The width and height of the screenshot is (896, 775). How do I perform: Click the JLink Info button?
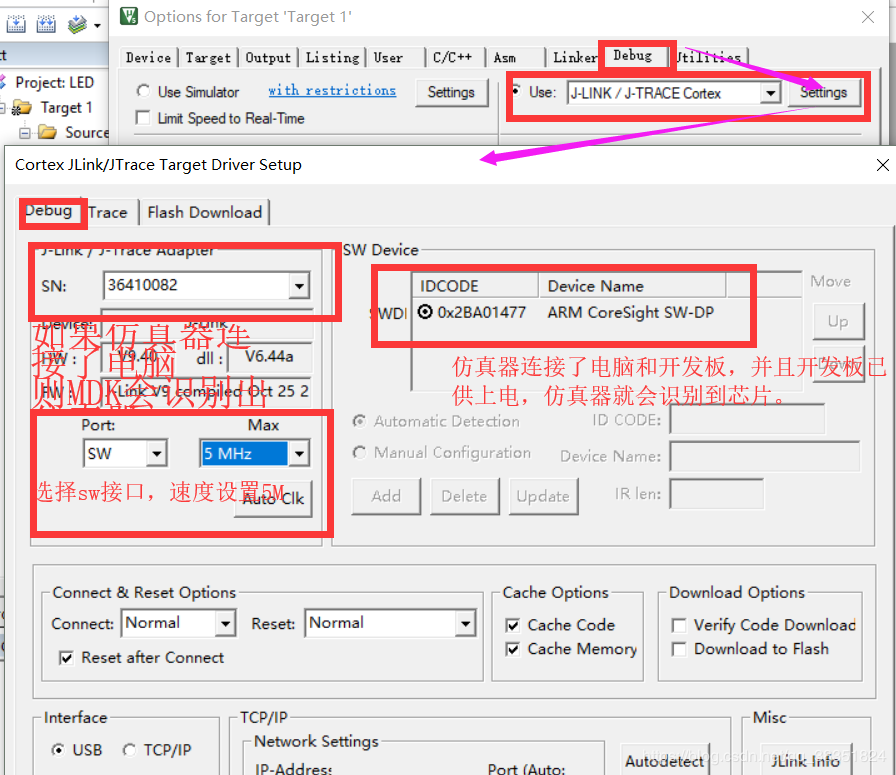[x=806, y=760]
